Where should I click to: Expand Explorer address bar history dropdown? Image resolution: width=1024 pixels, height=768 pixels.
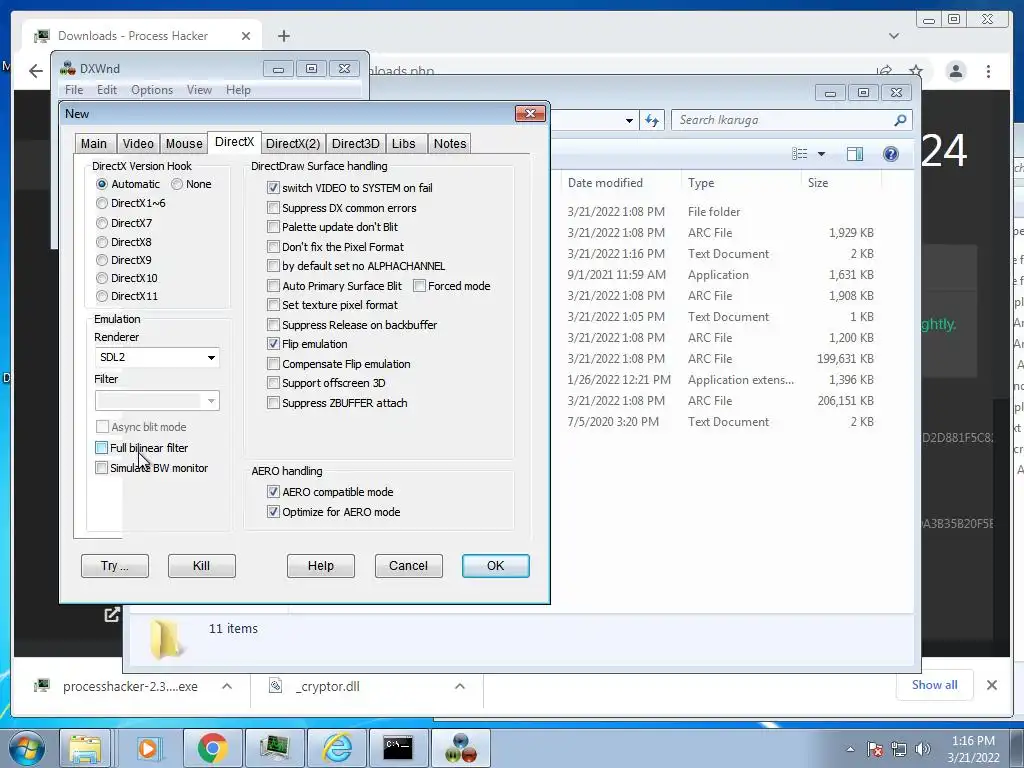629,121
